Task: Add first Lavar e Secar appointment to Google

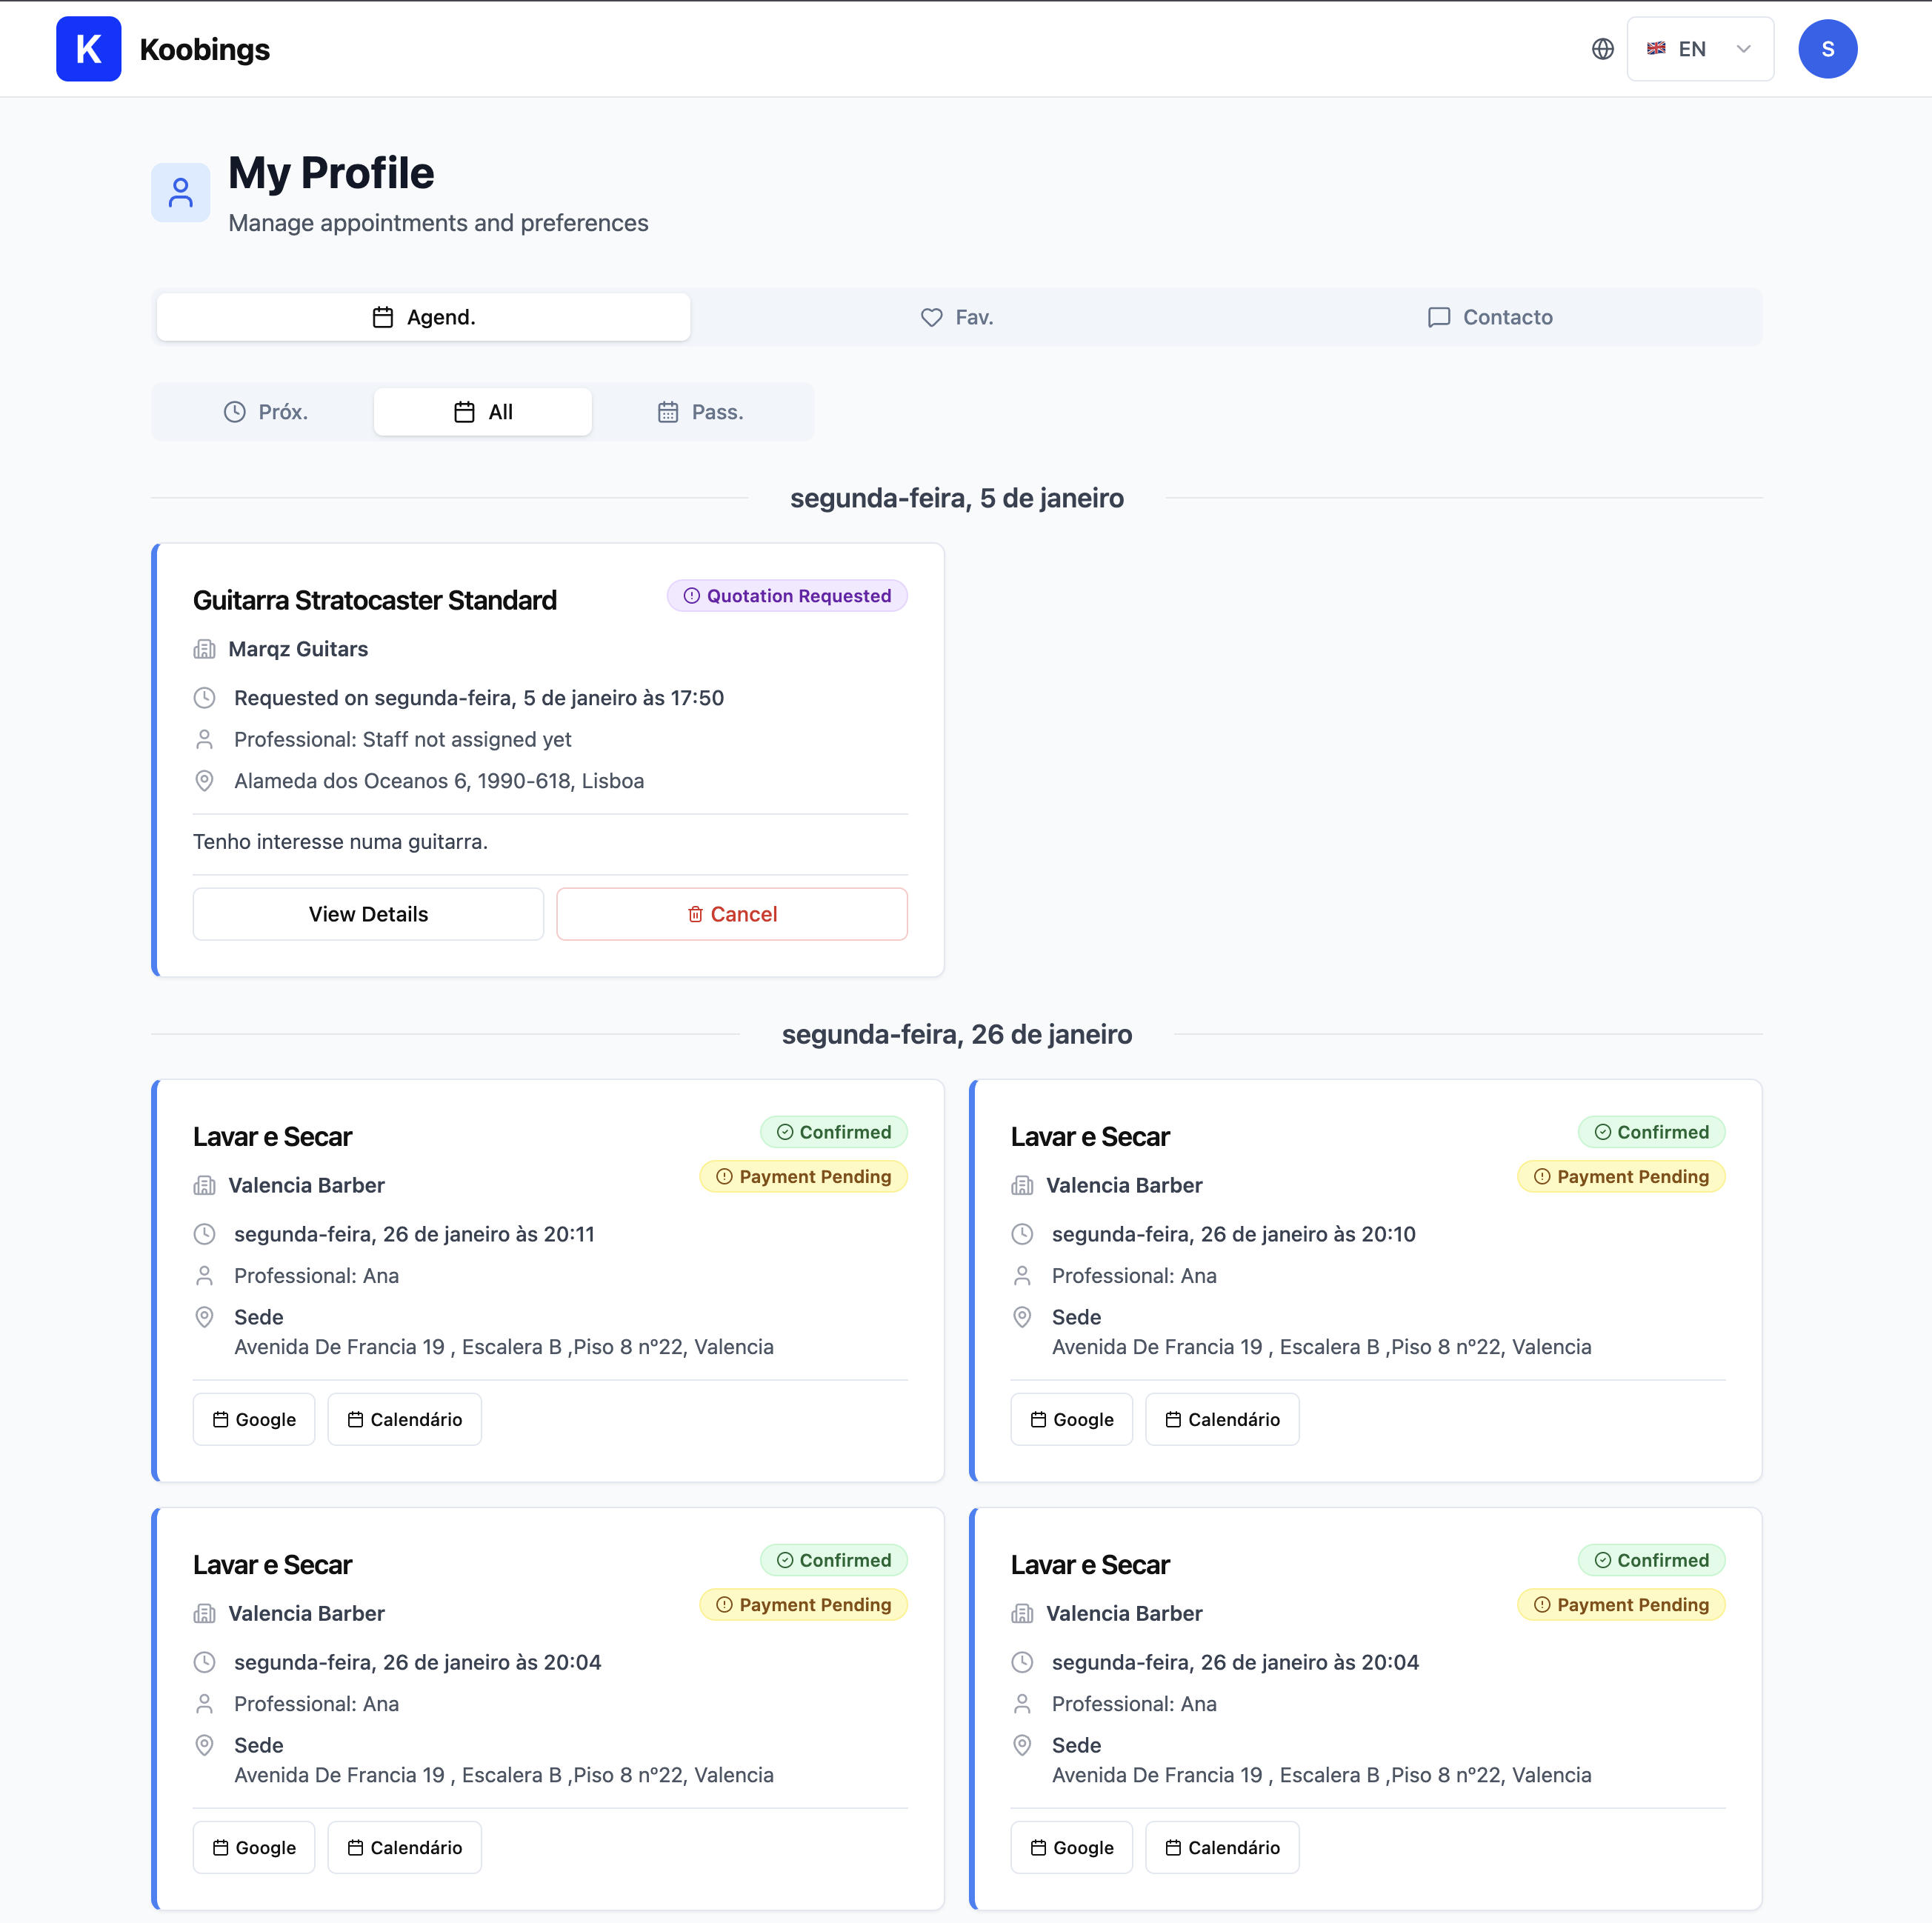Action: point(253,1419)
